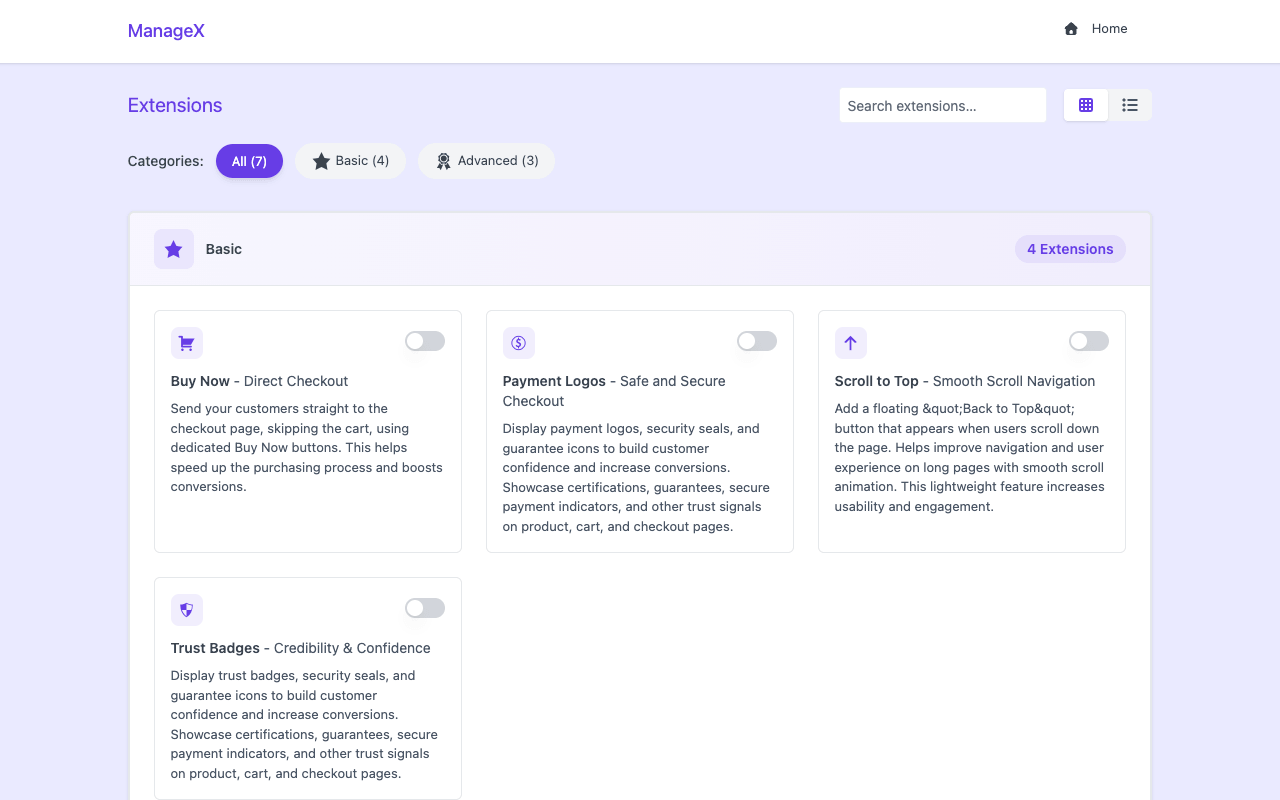
Task: Click the Trust Badges shield icon
Action: point(187,610)
